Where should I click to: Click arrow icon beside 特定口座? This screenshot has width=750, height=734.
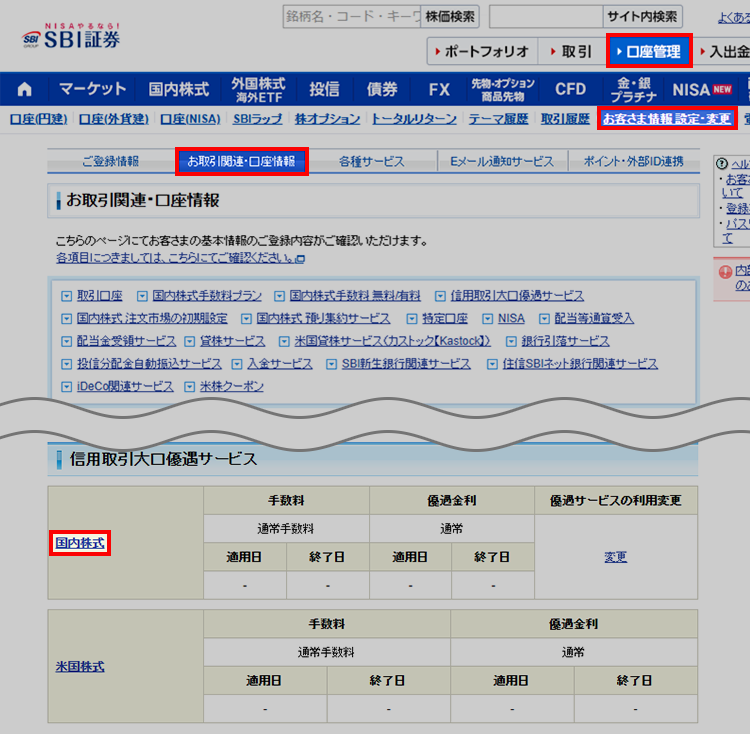coord(412,318)
